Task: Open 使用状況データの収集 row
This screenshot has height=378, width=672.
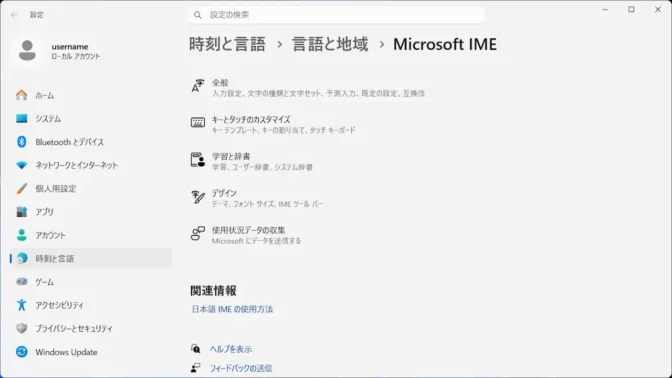Action: click(x=246, y=235)
